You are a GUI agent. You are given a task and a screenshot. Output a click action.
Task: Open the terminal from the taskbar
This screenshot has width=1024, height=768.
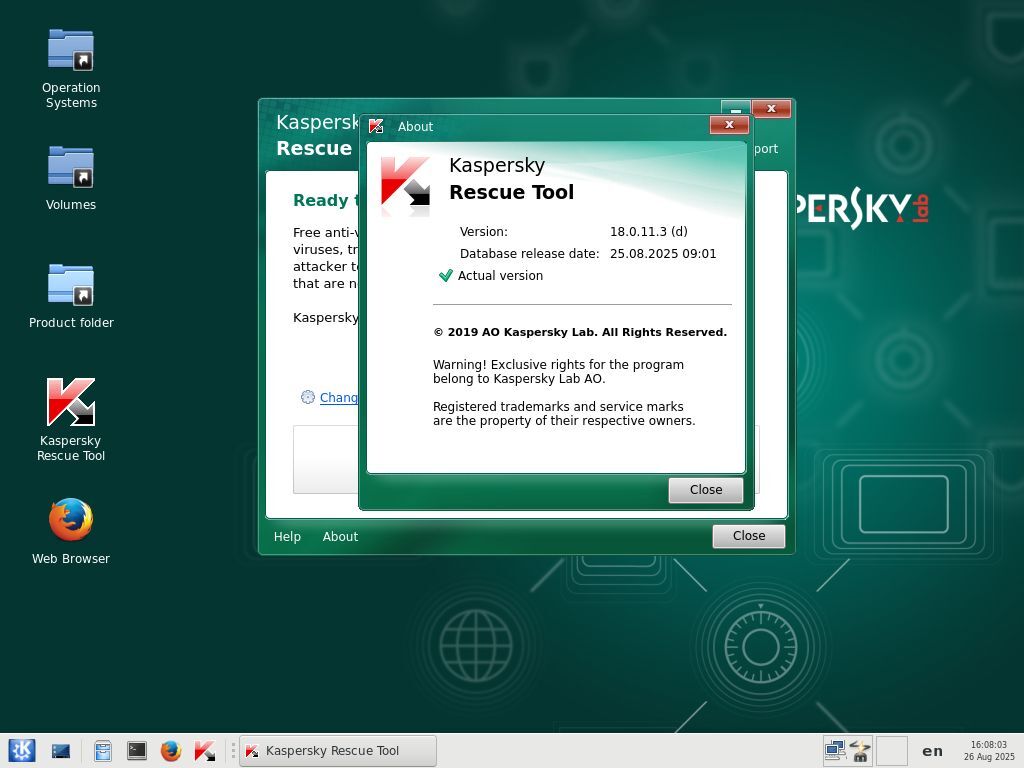[137, 750]
